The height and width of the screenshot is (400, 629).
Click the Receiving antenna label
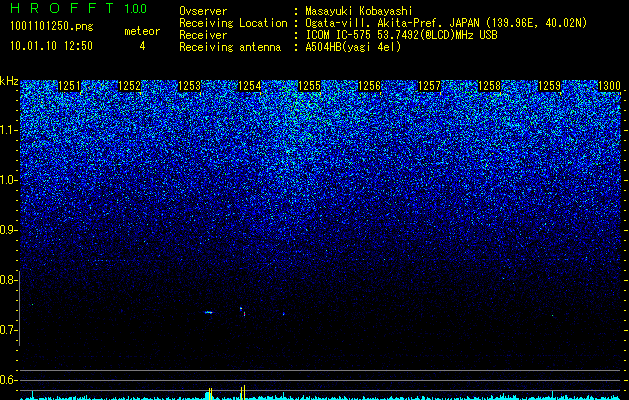230,47
